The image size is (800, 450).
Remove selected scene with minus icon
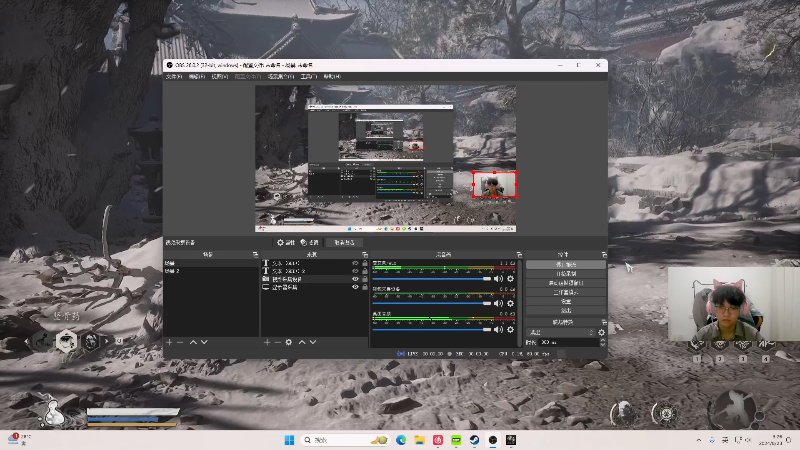(180, 342)
